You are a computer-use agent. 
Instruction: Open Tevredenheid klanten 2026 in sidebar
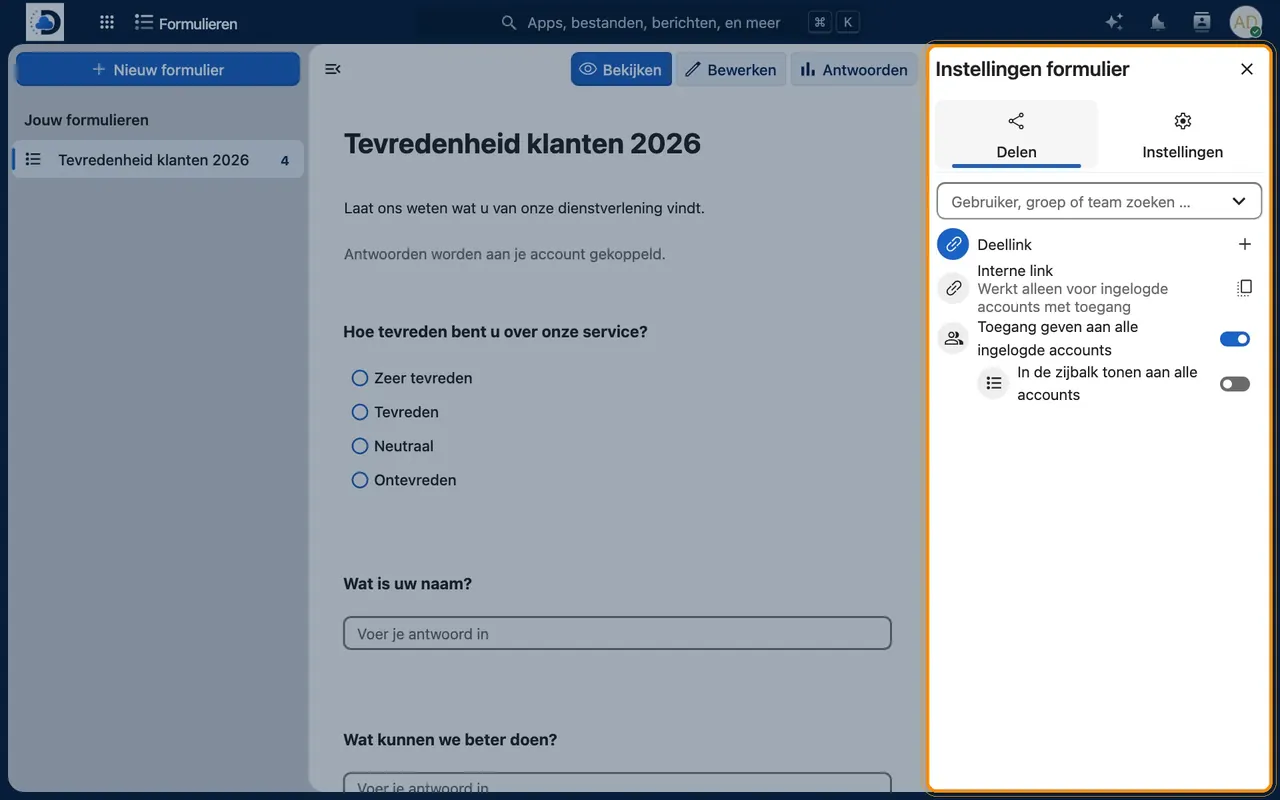[x=158, y=160]
